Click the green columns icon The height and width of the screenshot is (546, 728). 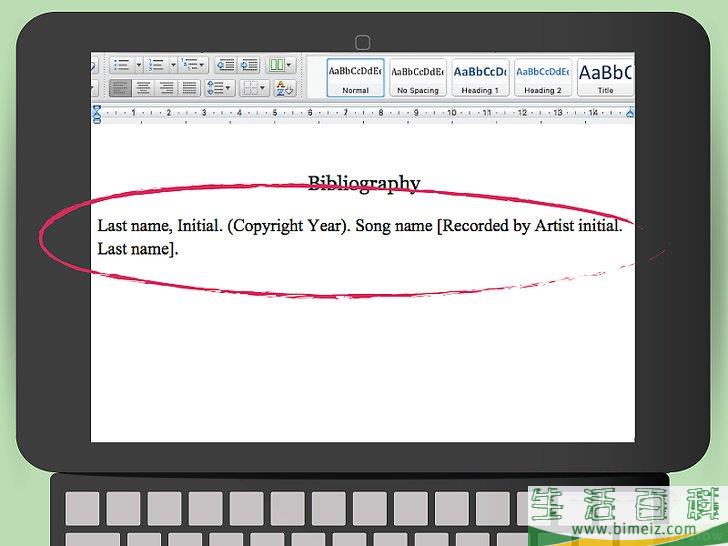277,65
